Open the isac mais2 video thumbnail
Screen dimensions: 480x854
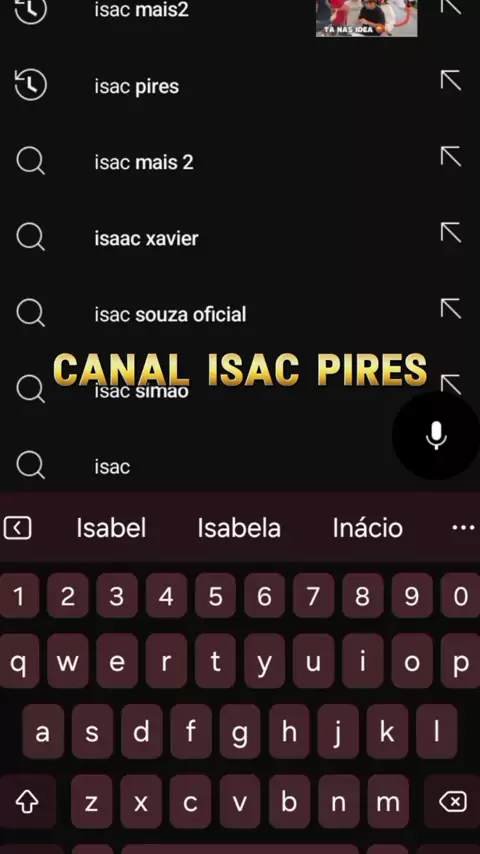pos(367,18)
